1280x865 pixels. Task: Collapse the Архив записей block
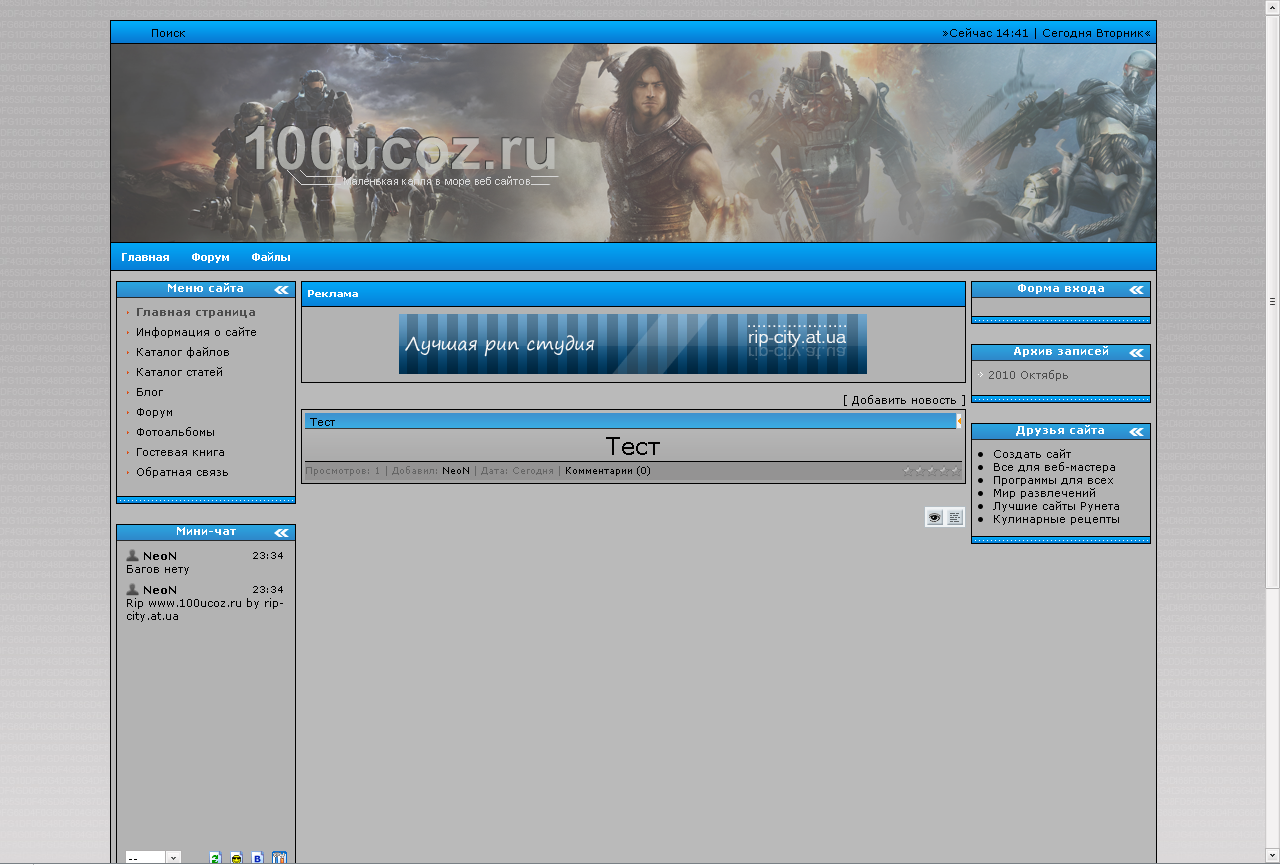[x=1137, y=352]
